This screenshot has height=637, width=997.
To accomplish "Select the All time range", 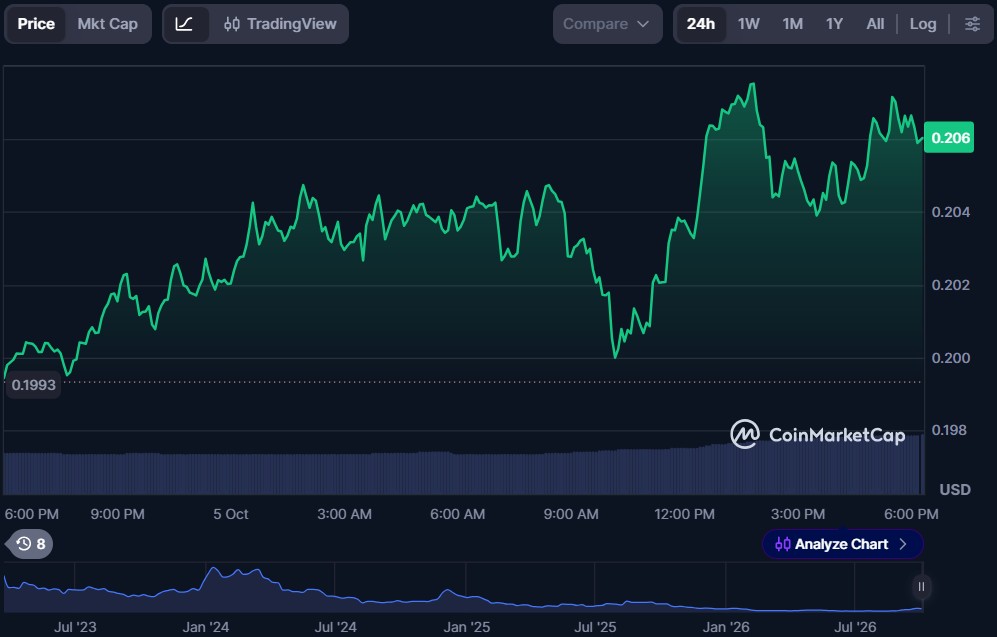I will pos(875,24).
